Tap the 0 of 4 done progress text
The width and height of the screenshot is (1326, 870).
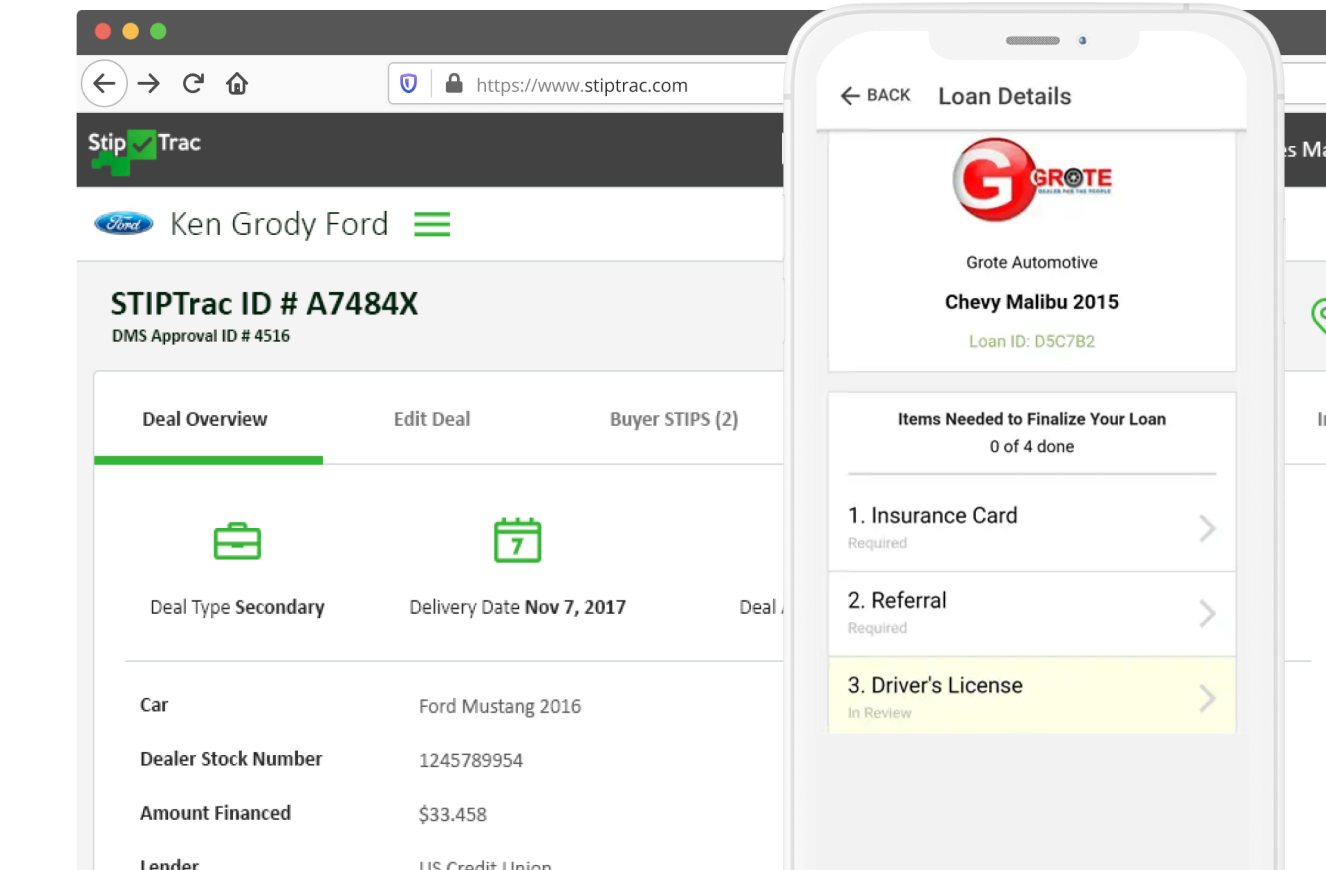[x=1032, y=447]
